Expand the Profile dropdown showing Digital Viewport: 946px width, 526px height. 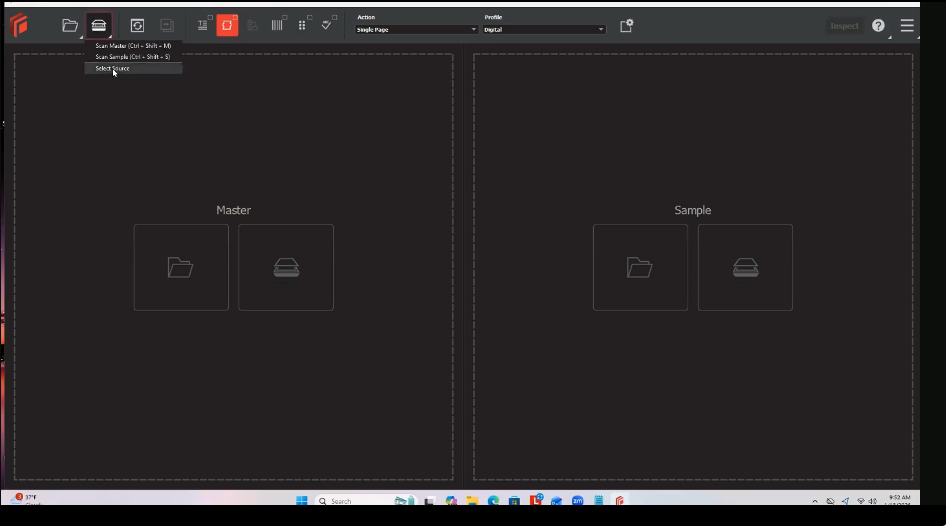(x=544, y=30)
